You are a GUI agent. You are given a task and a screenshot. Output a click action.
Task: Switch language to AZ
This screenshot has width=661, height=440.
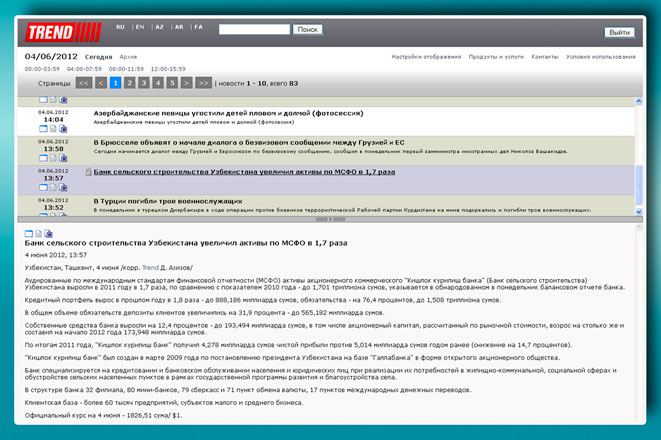click(x=159, y=27)
